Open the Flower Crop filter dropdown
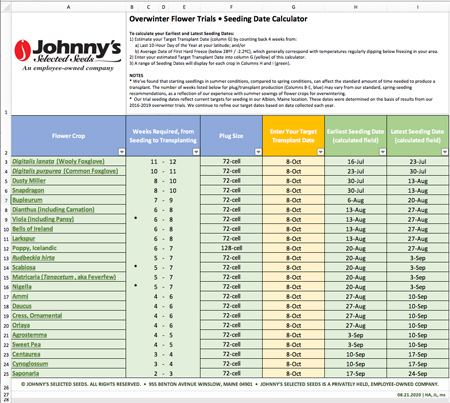Image resolution: width=450 pixels, height=403 pixels. tap(122, 152)
